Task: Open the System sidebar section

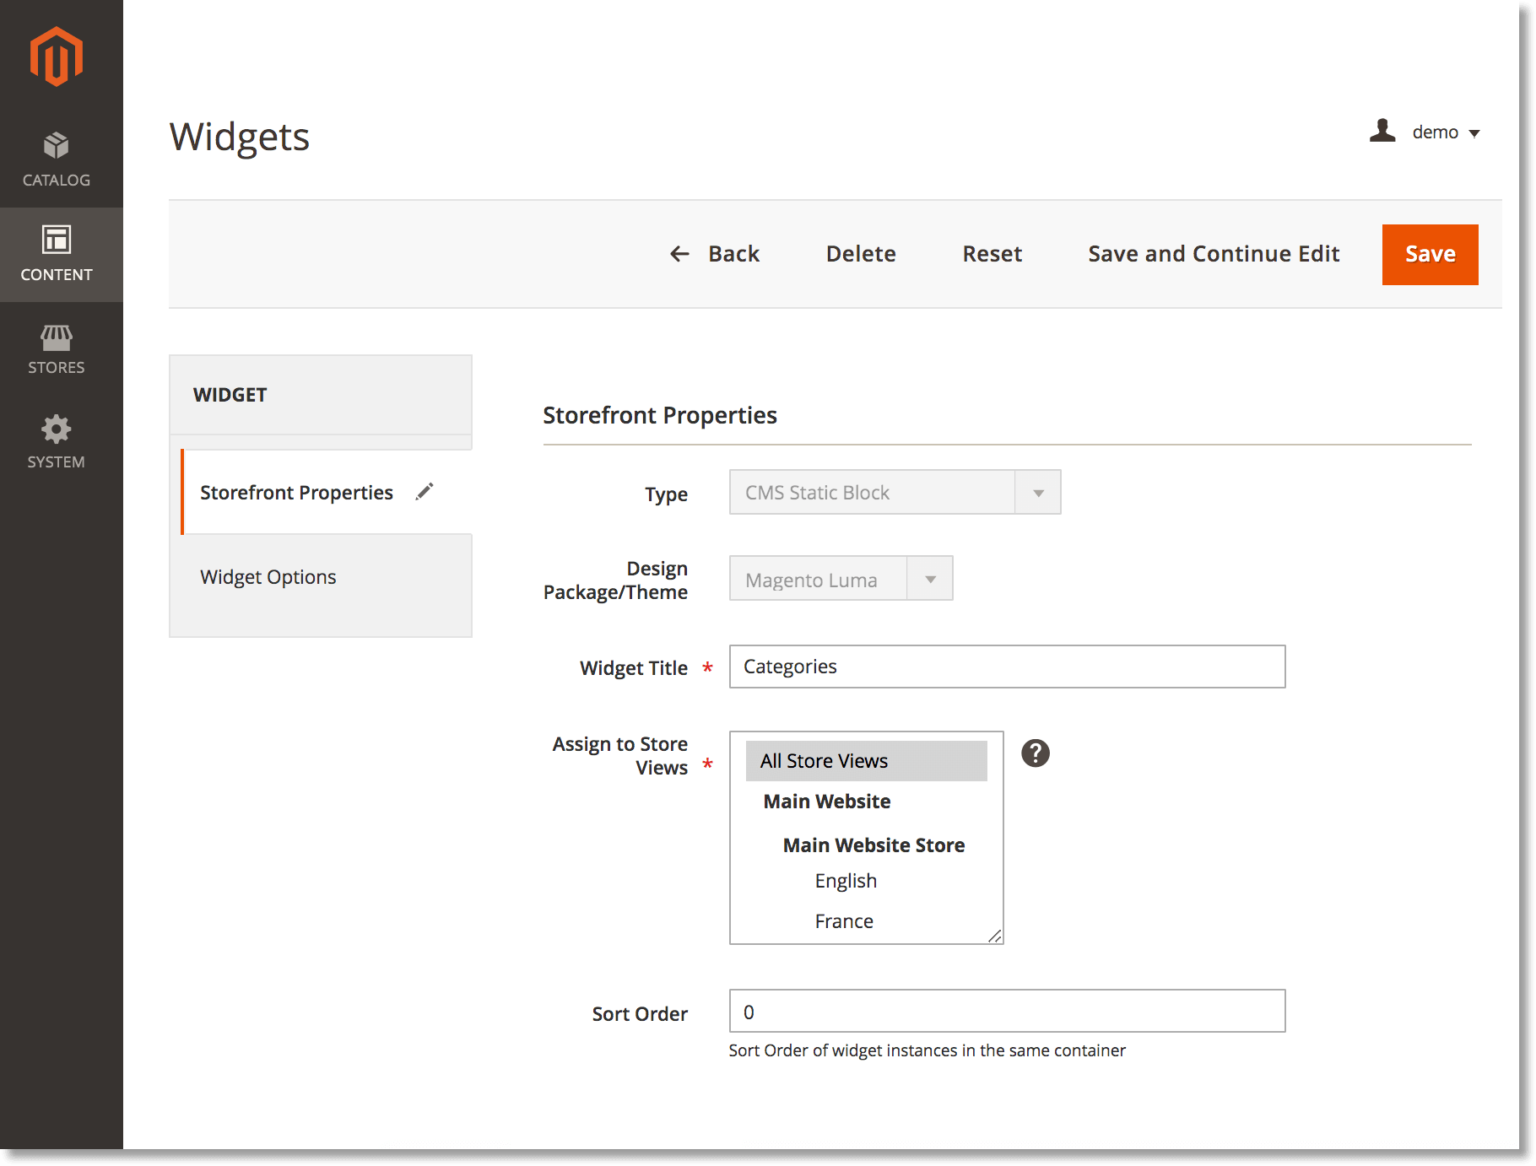Action: coord(57,441)
